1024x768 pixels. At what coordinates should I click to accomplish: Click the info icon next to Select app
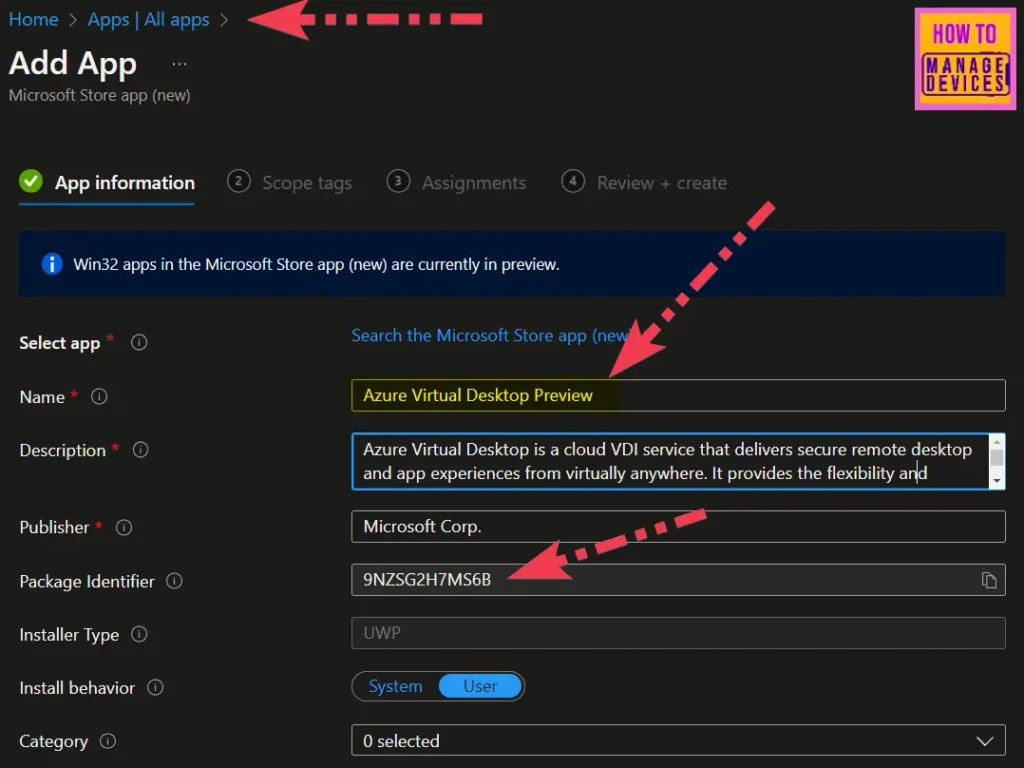tap(139, 342)
